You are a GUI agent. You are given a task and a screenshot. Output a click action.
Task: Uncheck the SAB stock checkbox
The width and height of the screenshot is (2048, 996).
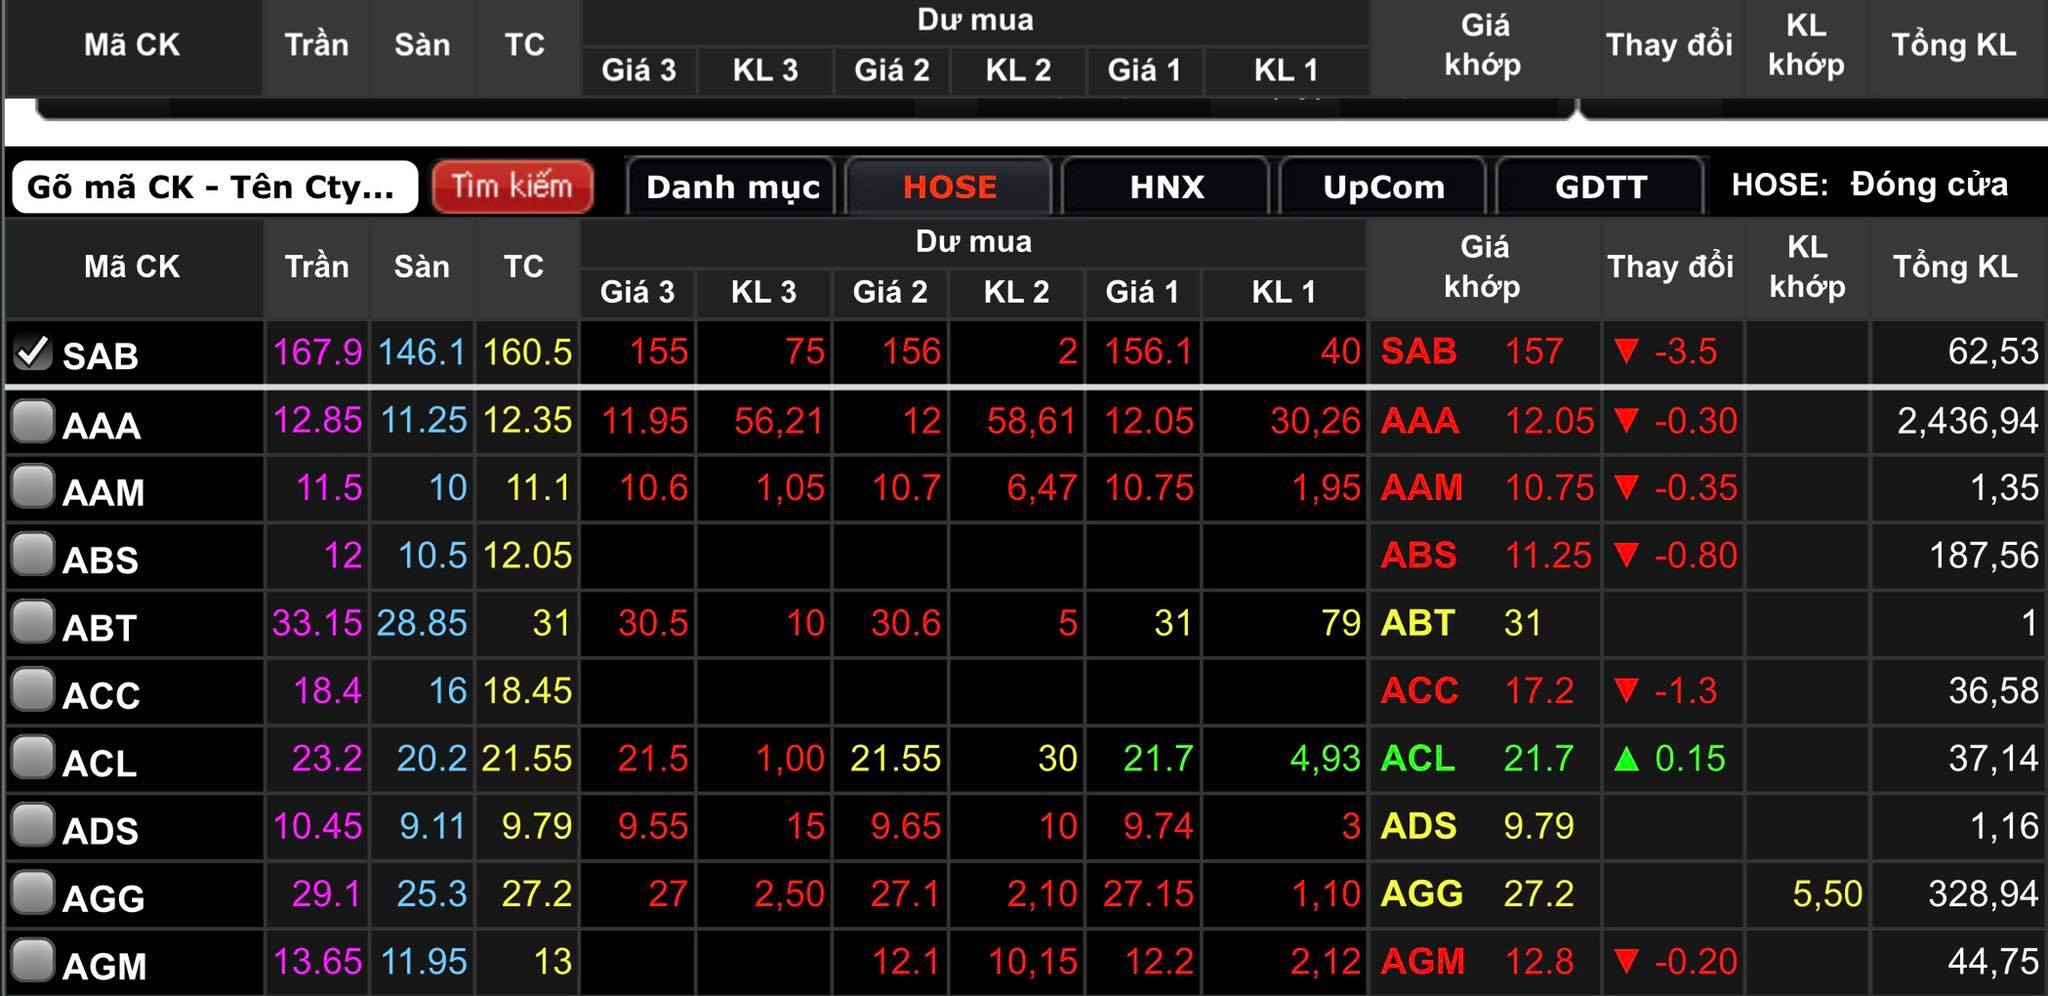(32, 352)
